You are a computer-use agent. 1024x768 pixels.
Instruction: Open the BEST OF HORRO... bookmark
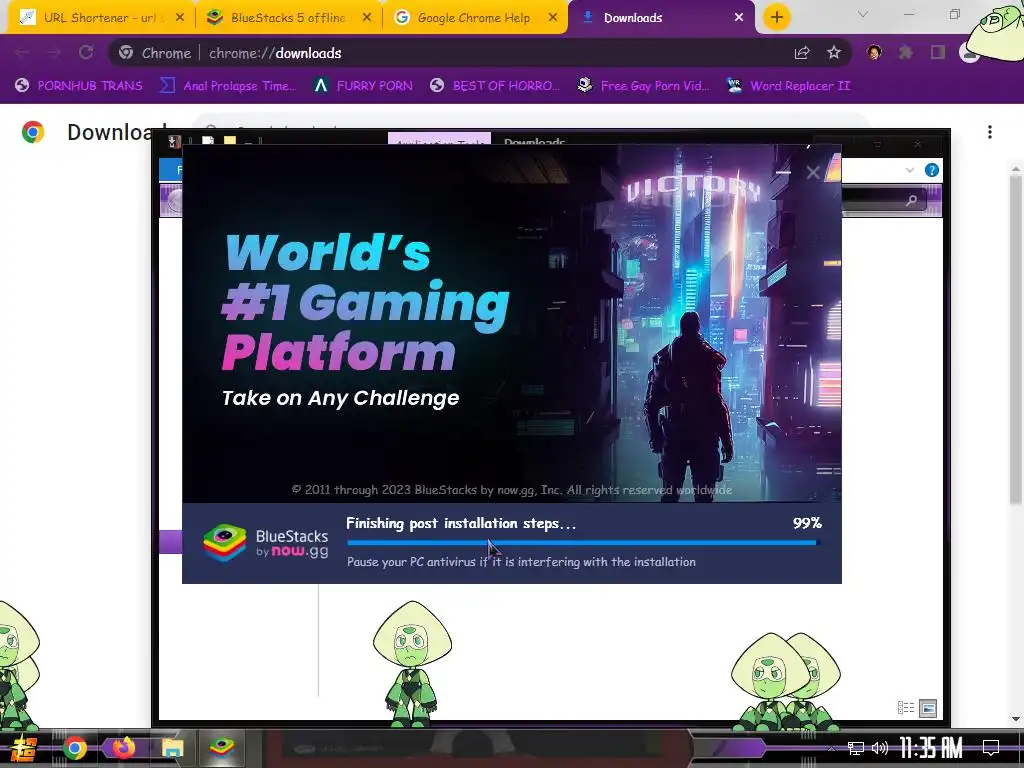[495, 86]
